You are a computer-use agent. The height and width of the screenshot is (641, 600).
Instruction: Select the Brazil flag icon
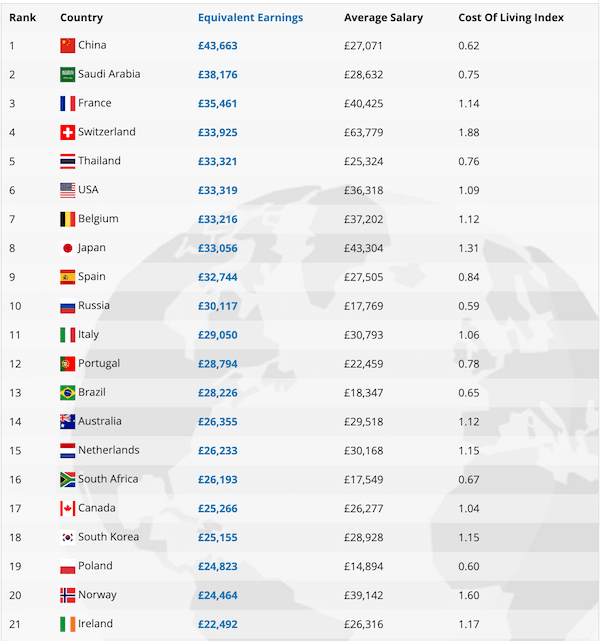point(67,393)
